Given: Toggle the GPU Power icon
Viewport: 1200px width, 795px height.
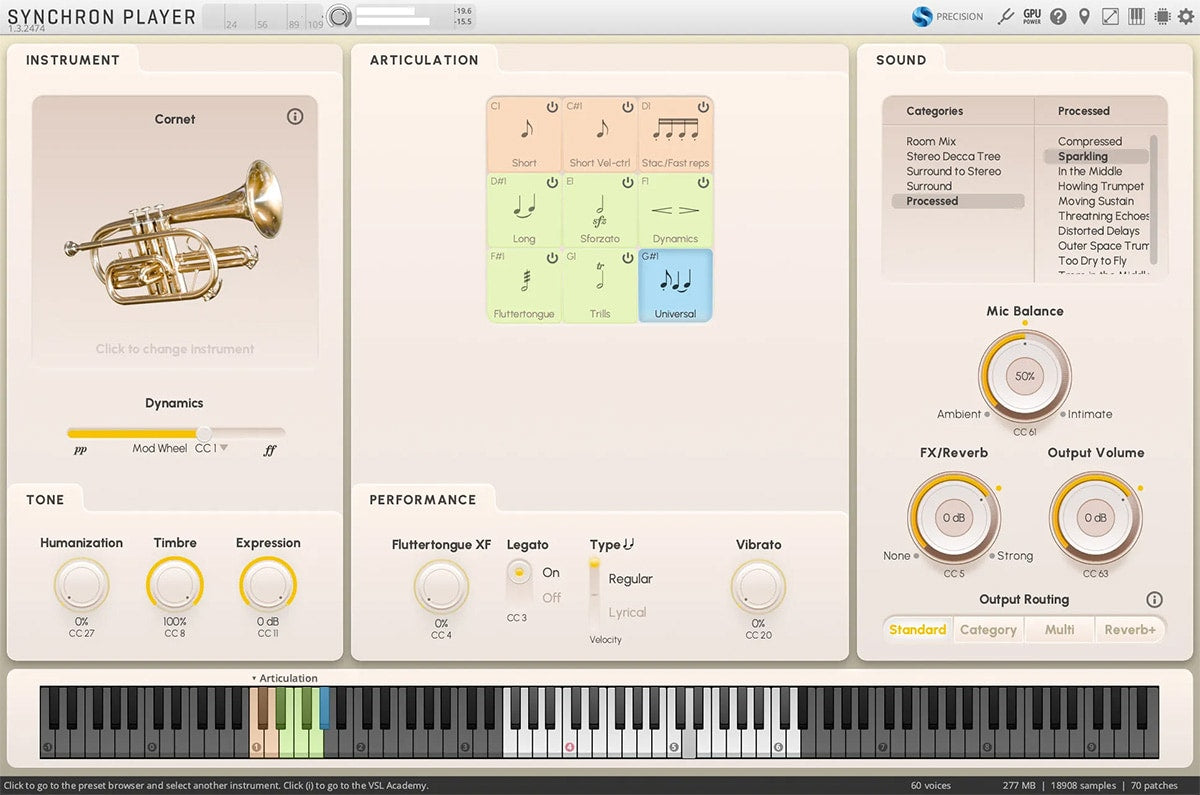Looking at the screenshot, I should 1032,16.
